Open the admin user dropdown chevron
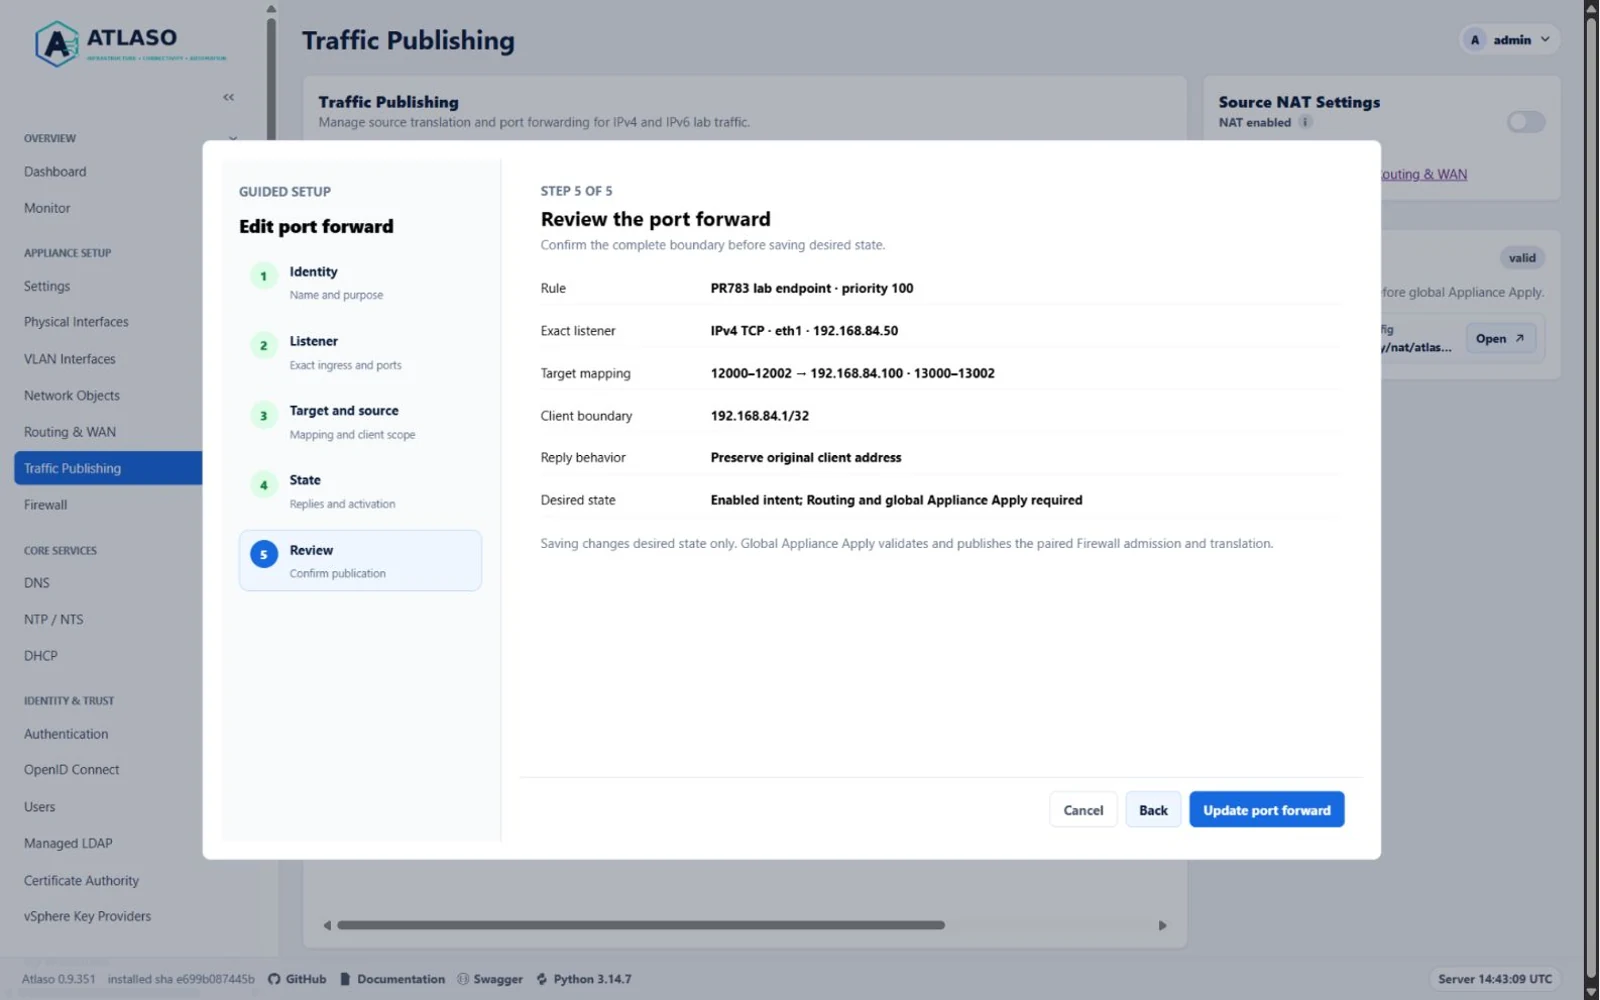This screenshot has height=1000, width=1600. pyautogui.click(x=1545, y=40)
